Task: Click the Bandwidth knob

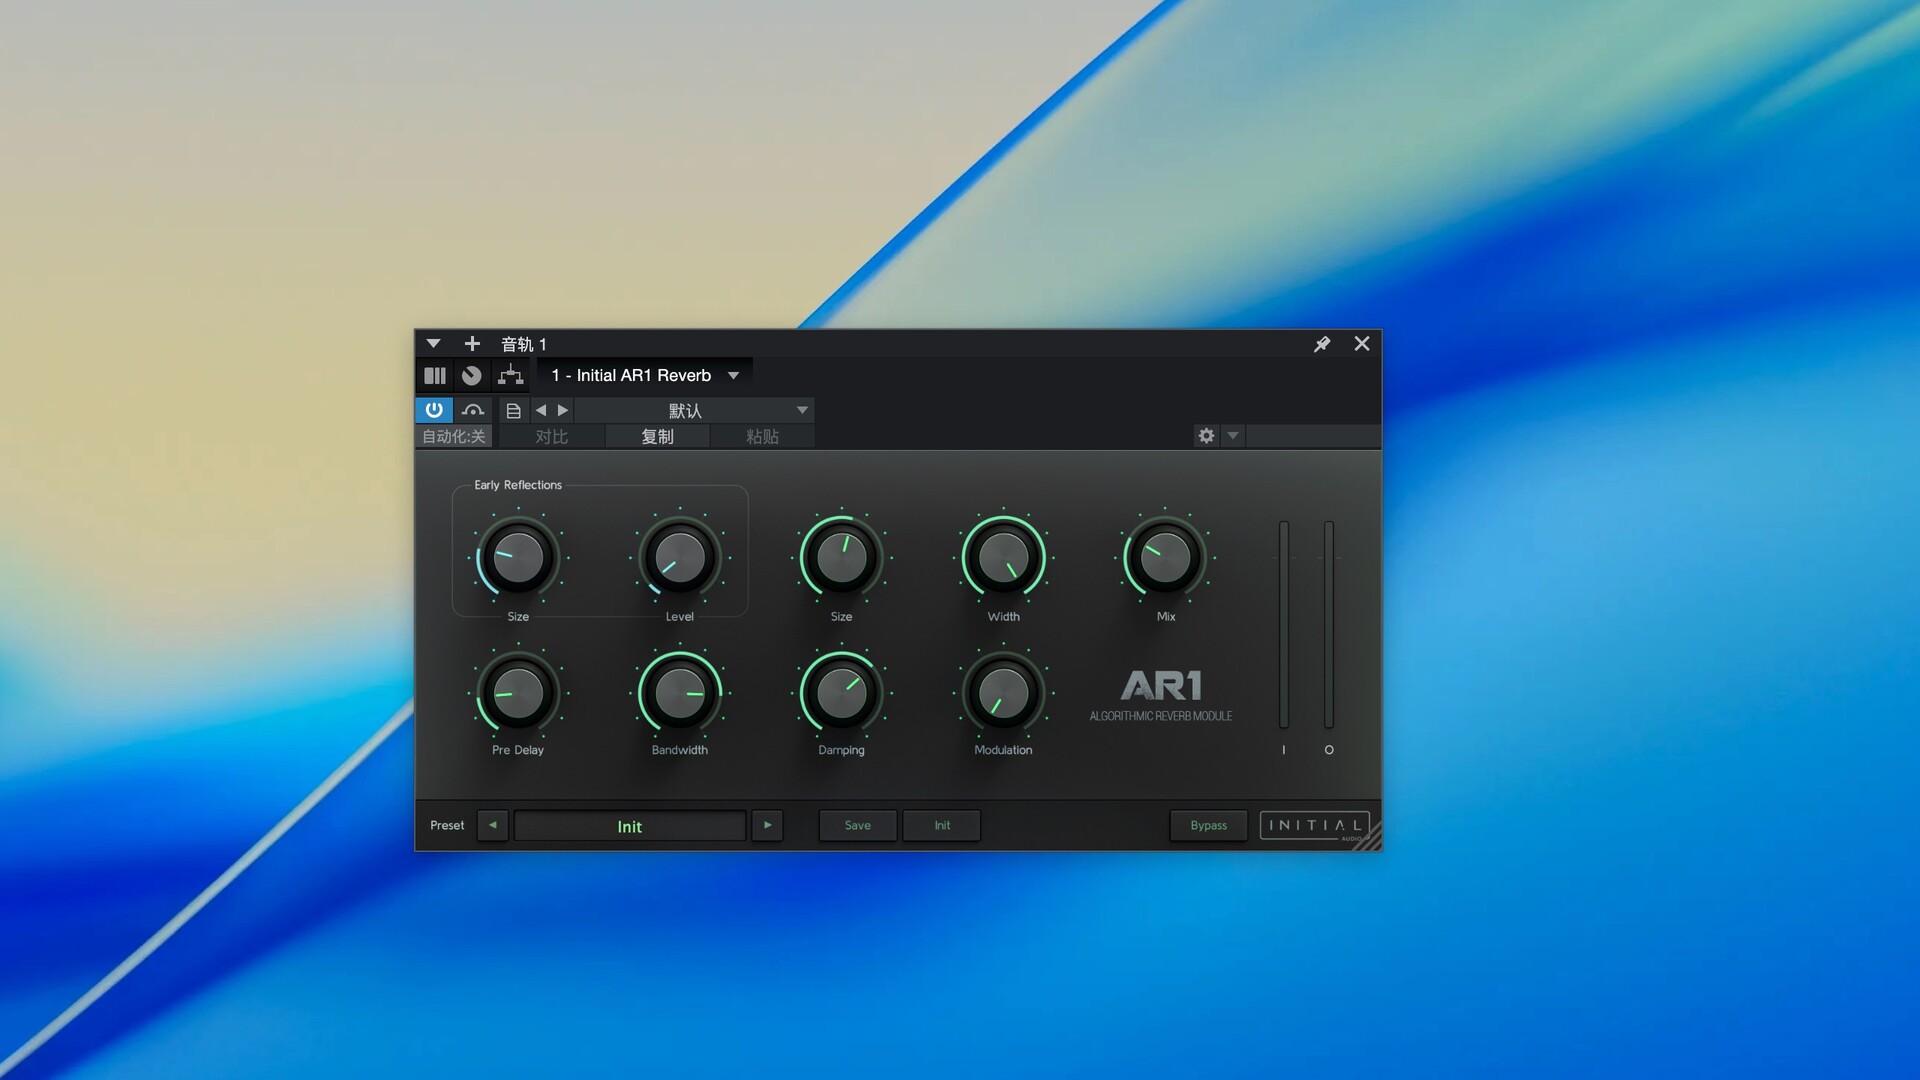Action: coord(680,693)
